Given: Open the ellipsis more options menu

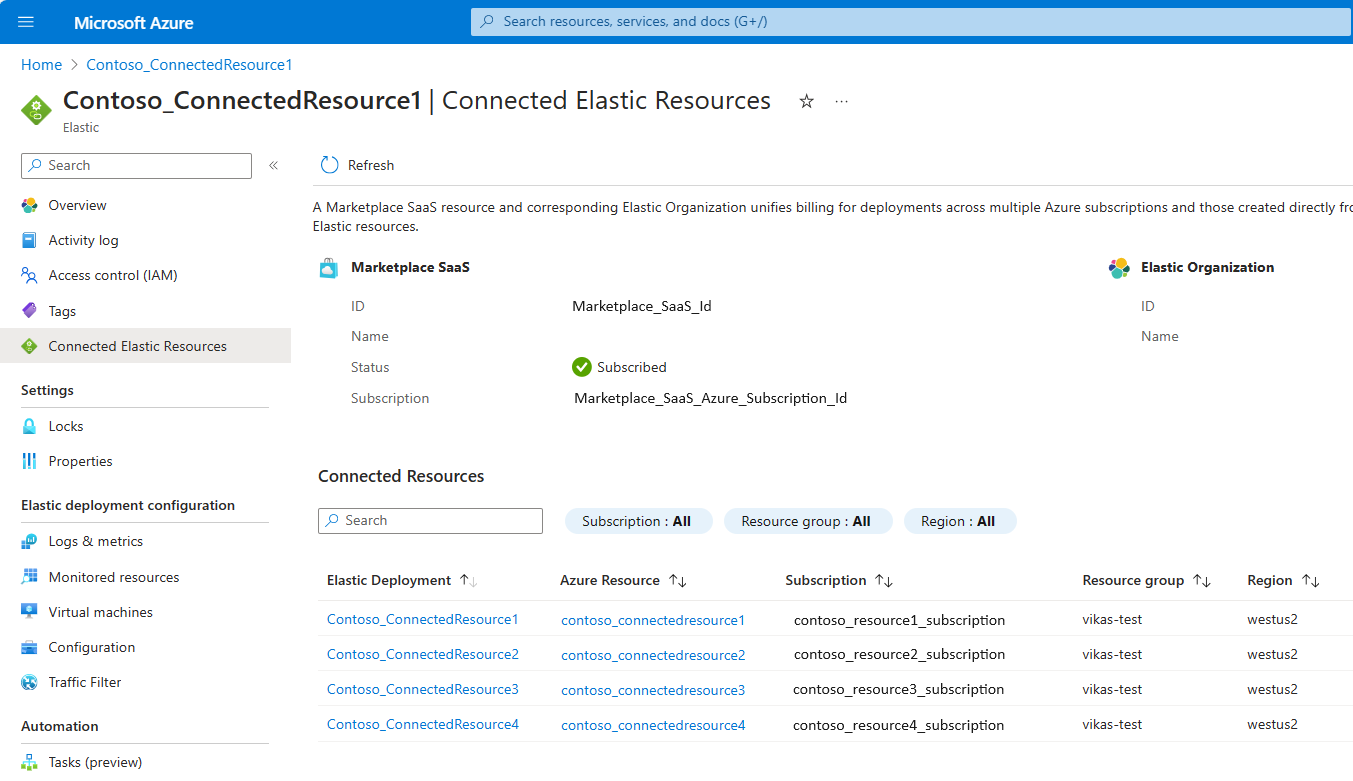Looking at the screenshot, I should (x=841, y=101).
